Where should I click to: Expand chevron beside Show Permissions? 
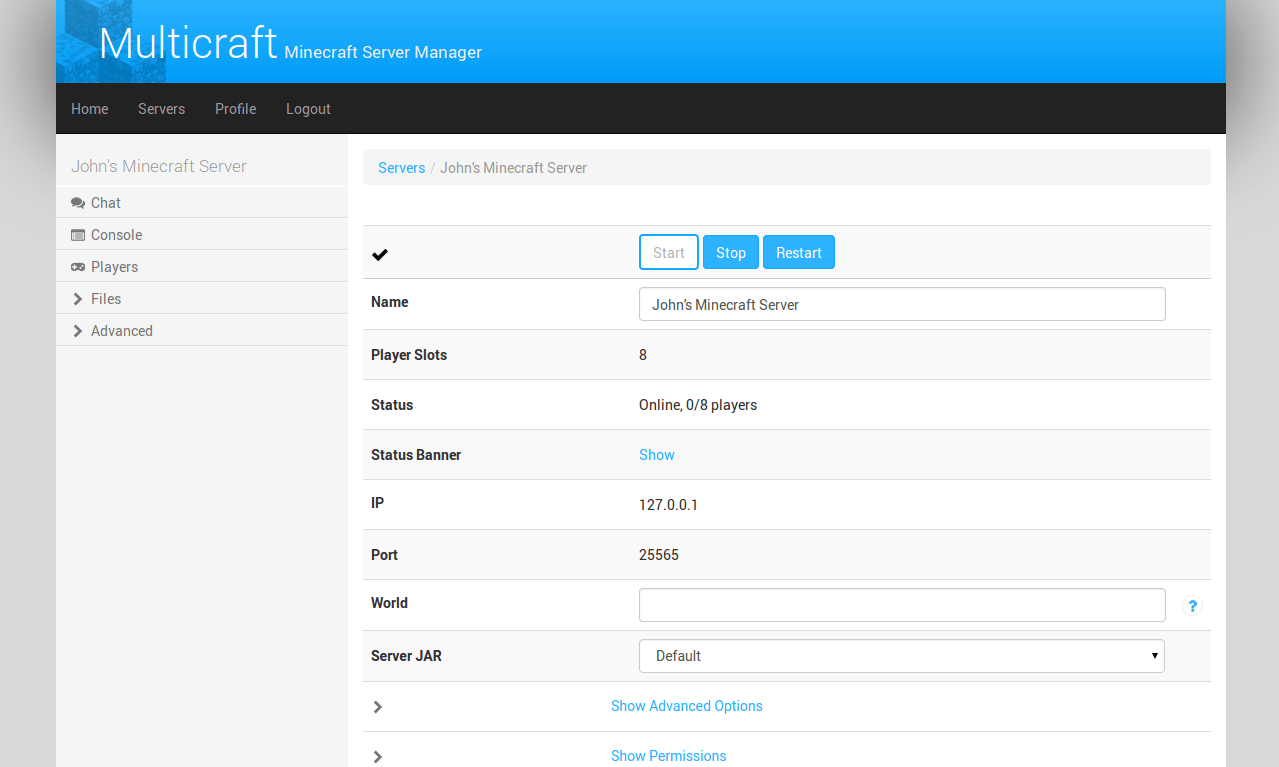coord(378,757)
